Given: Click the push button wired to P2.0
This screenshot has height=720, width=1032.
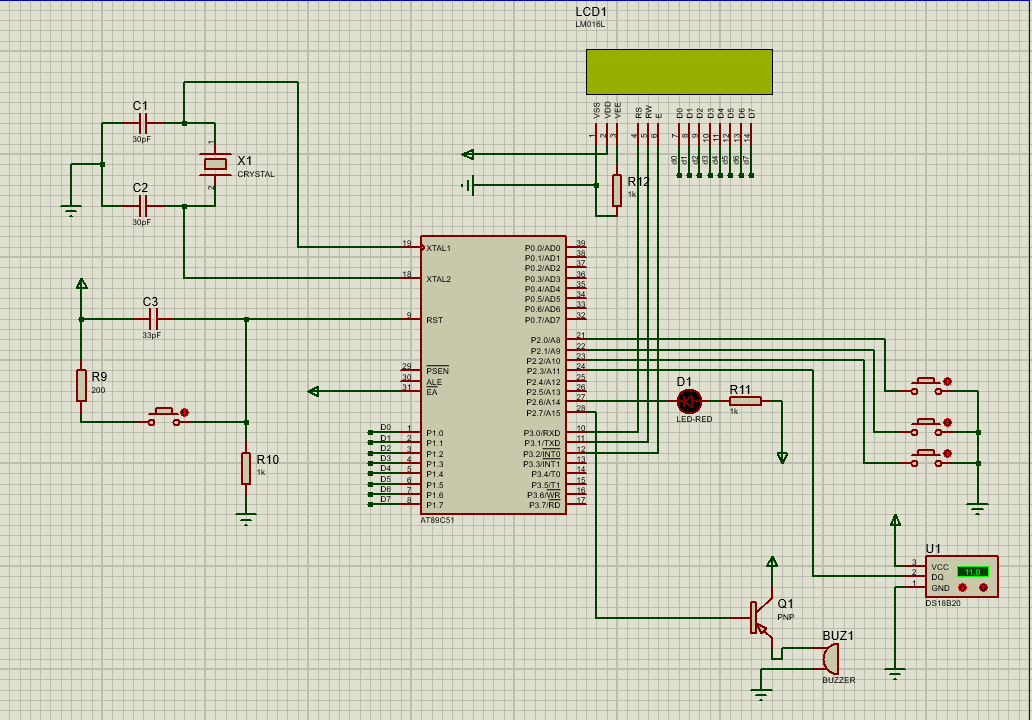Looking at the screenshot, I should point(927,386).
